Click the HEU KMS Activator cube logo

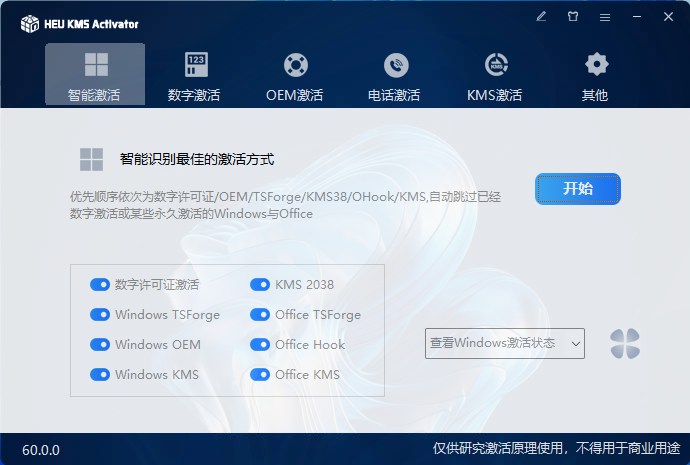(30, 24)
